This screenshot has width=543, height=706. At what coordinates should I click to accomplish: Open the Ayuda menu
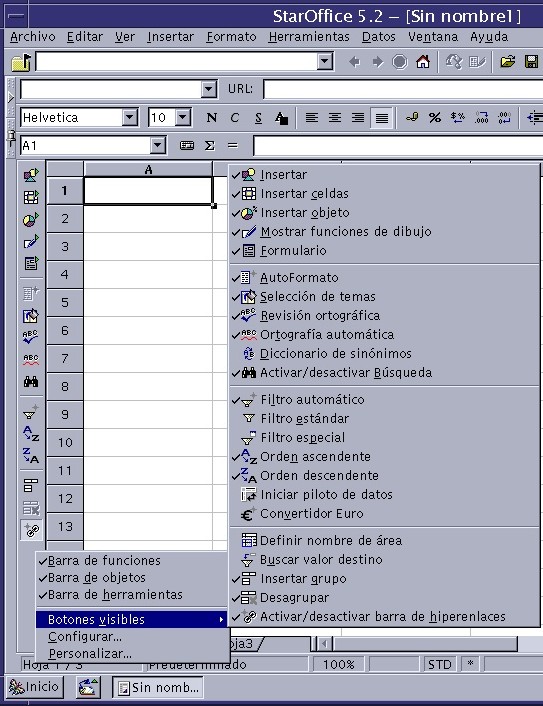pos(489,37)
